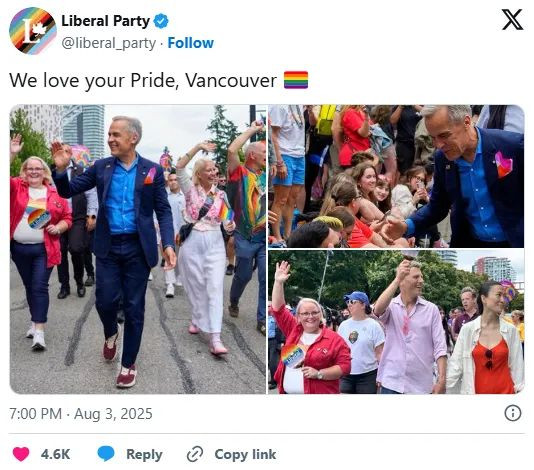
Task: Follow the Liberal Party account
Action: point(191,43)
